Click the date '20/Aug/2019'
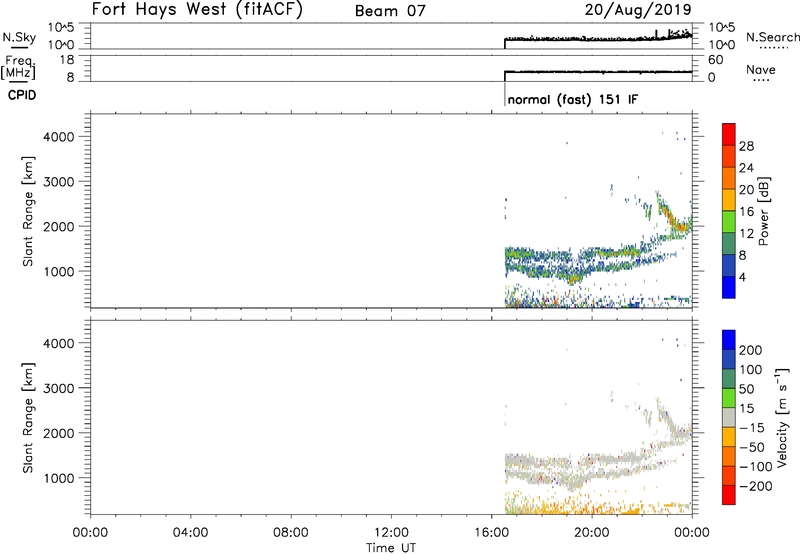Screen dimensions: 800x554 coord(638,9)
